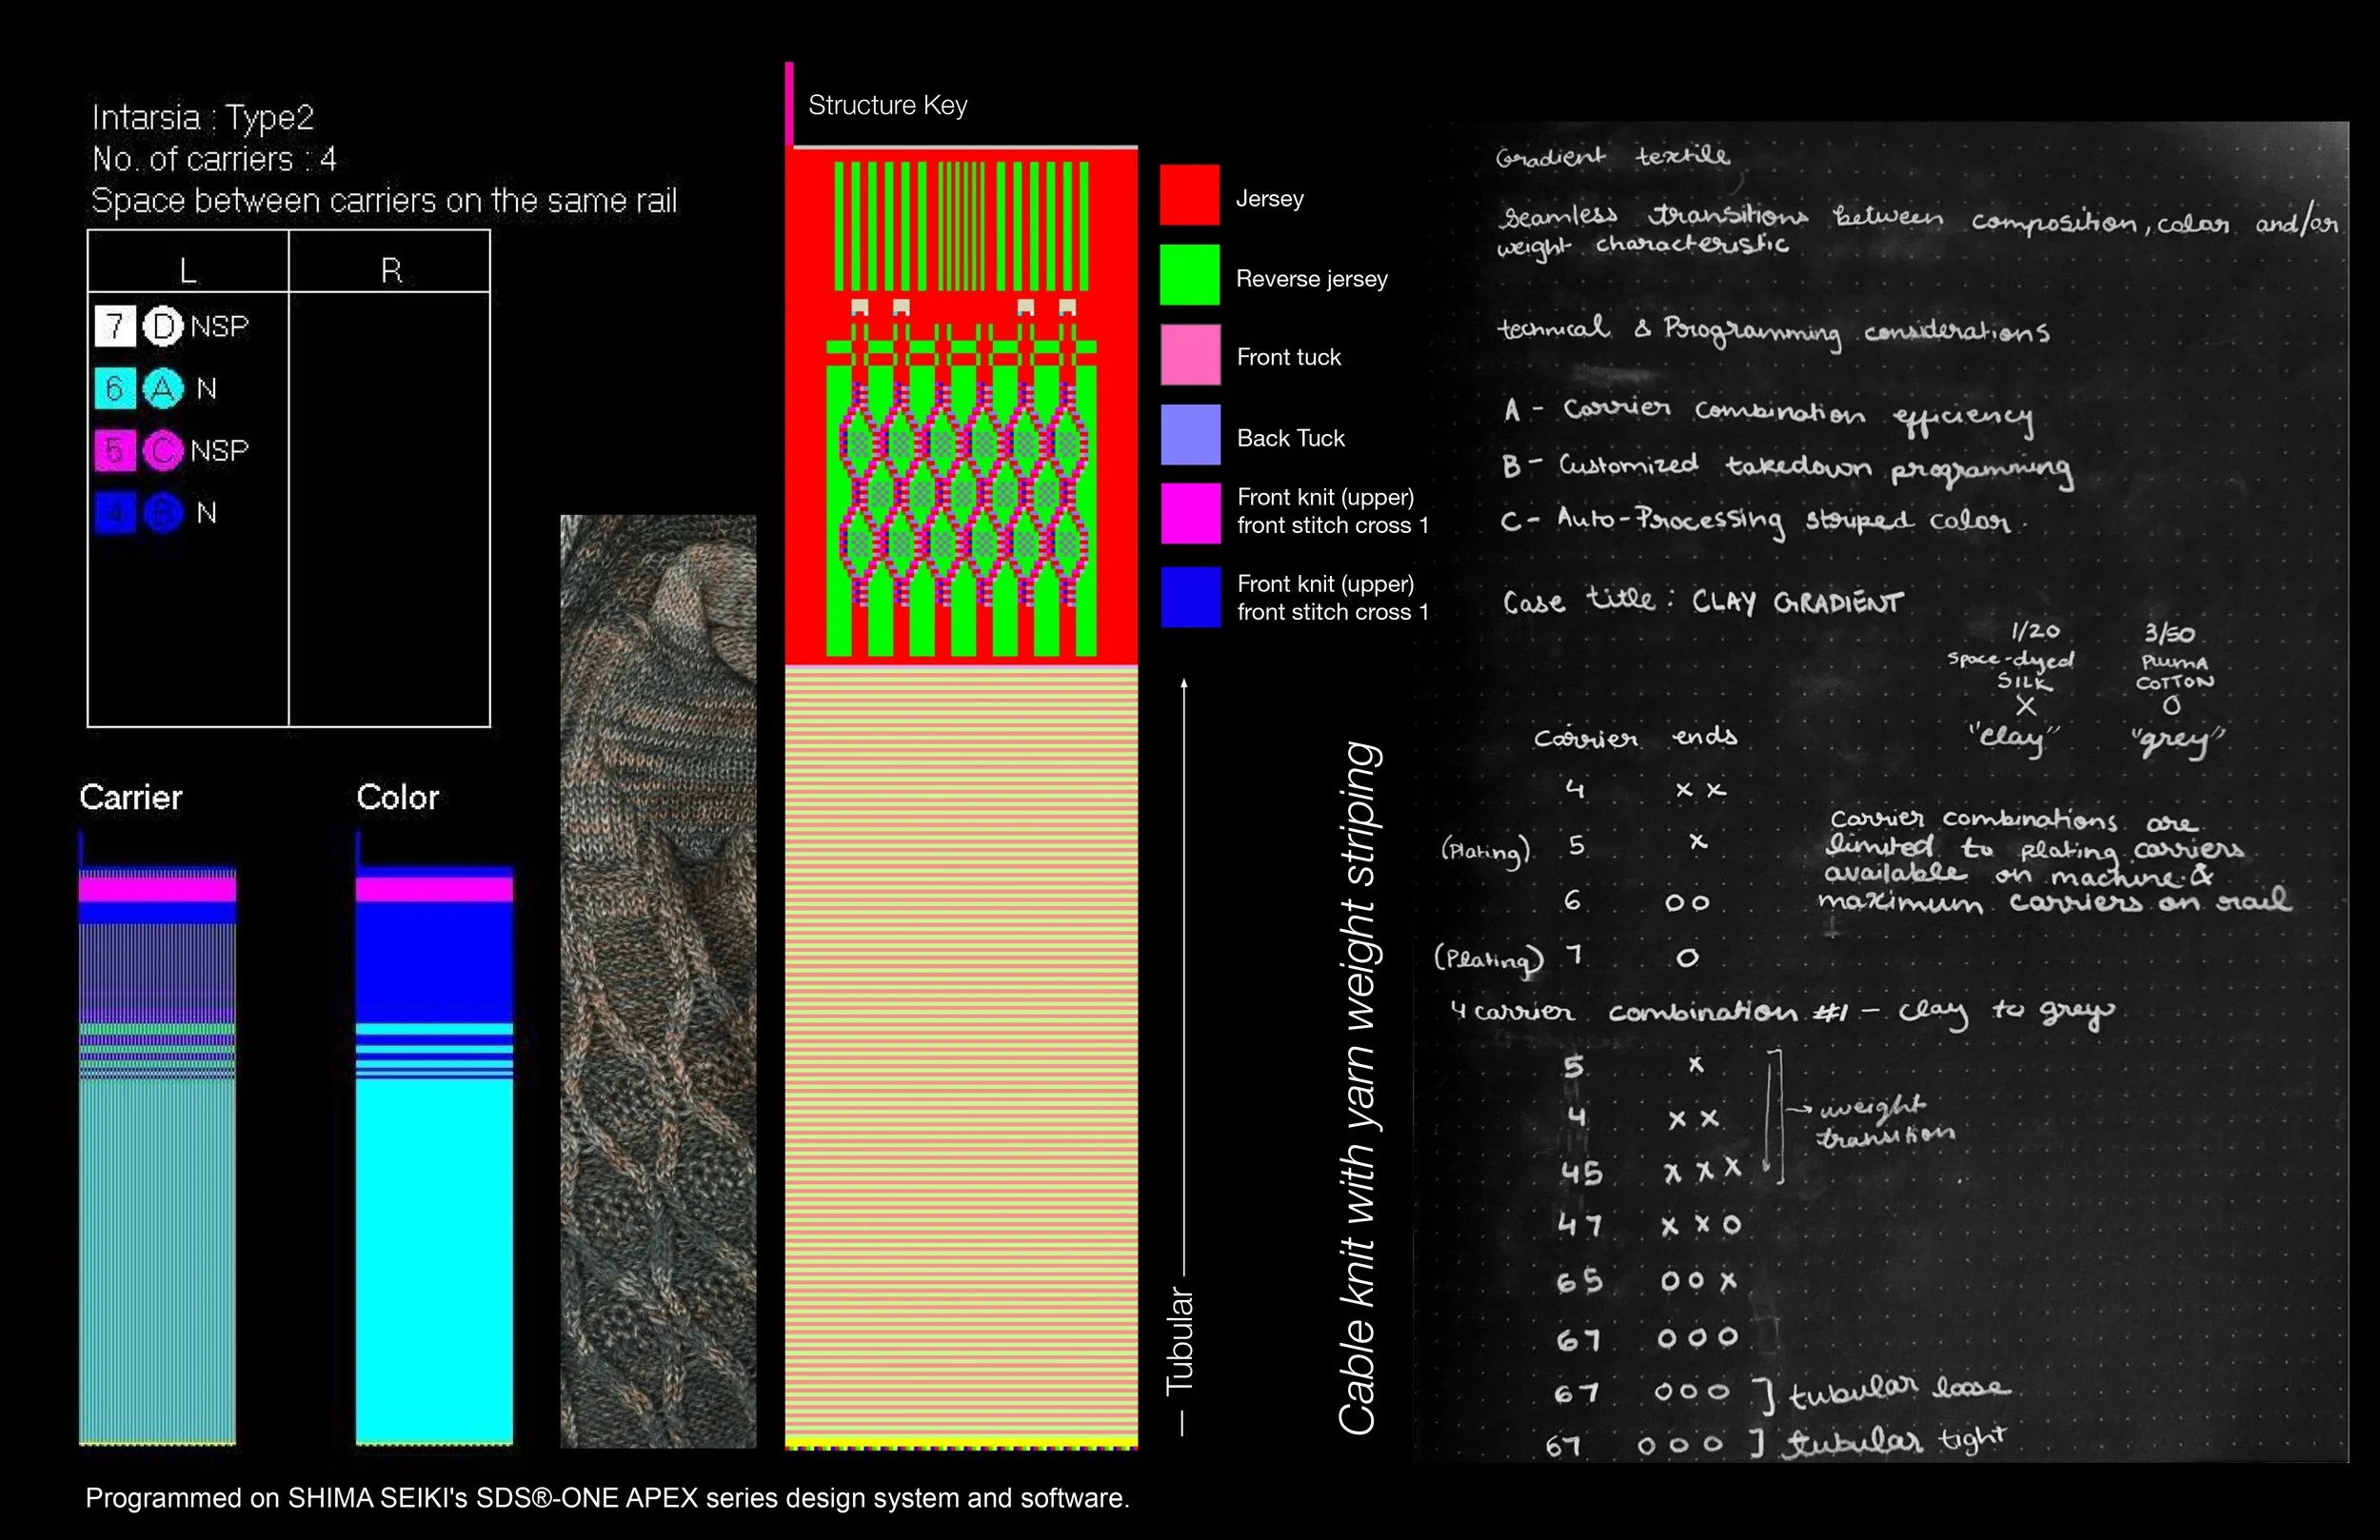This screenshot has height=1540, width=2380.
Task: Click the NSP label beside carrier 5
Action: (x=219, y=450)
